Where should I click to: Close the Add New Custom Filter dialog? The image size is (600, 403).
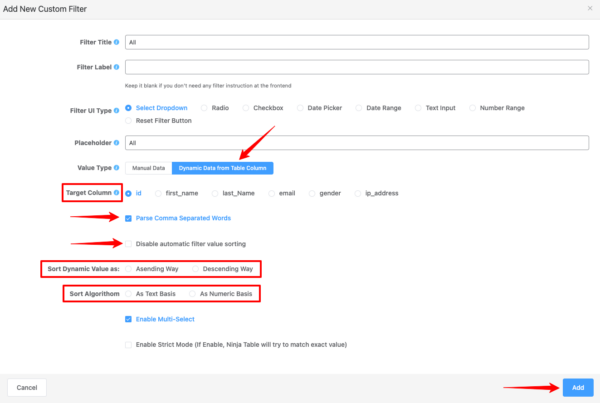tap(590, 8)
